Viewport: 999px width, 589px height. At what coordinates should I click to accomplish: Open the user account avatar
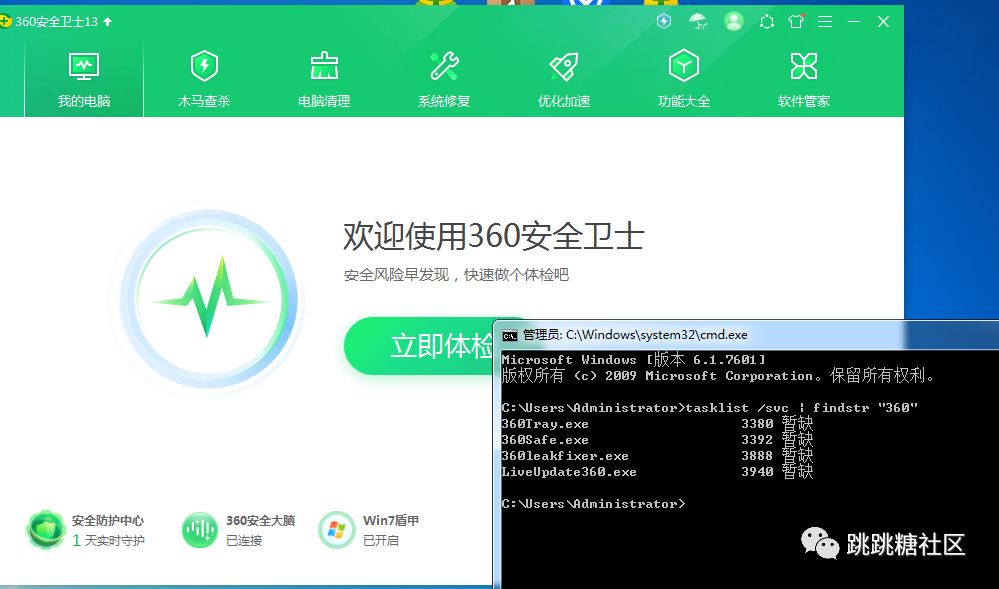(734, 22)
